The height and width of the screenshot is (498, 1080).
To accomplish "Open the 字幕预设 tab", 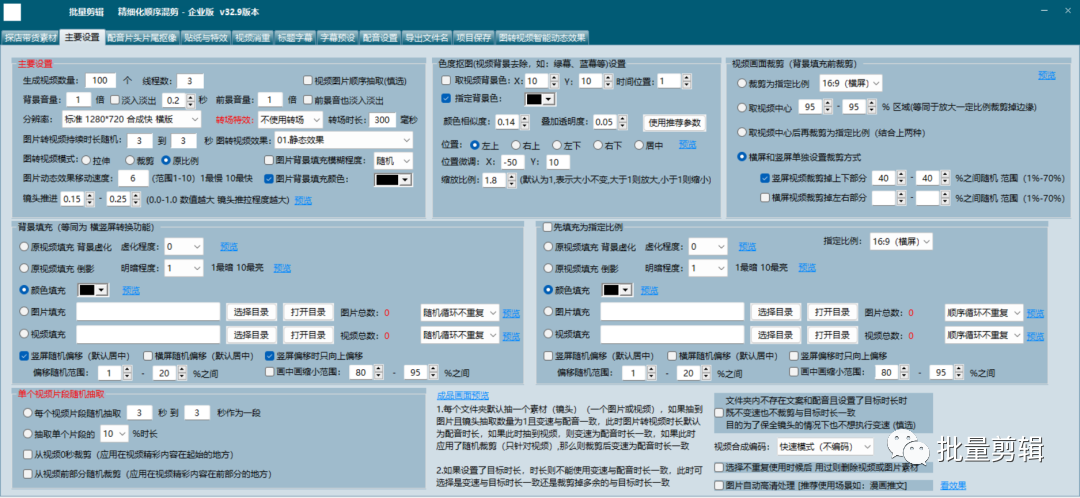I will [x=338, y=37].
